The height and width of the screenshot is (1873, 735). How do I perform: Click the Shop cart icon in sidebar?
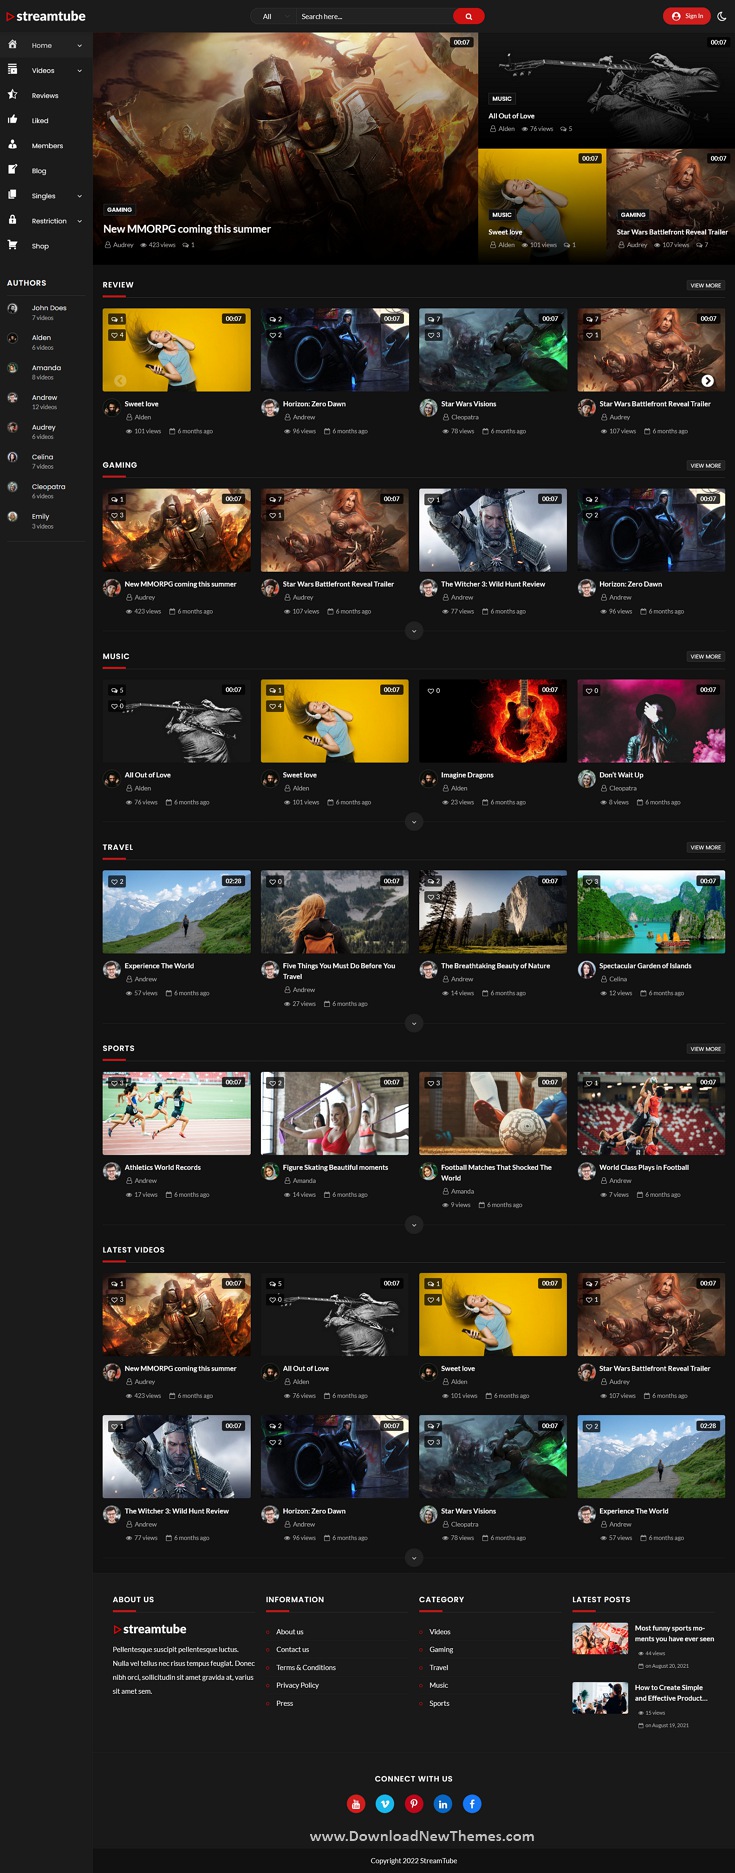(12, 244)
